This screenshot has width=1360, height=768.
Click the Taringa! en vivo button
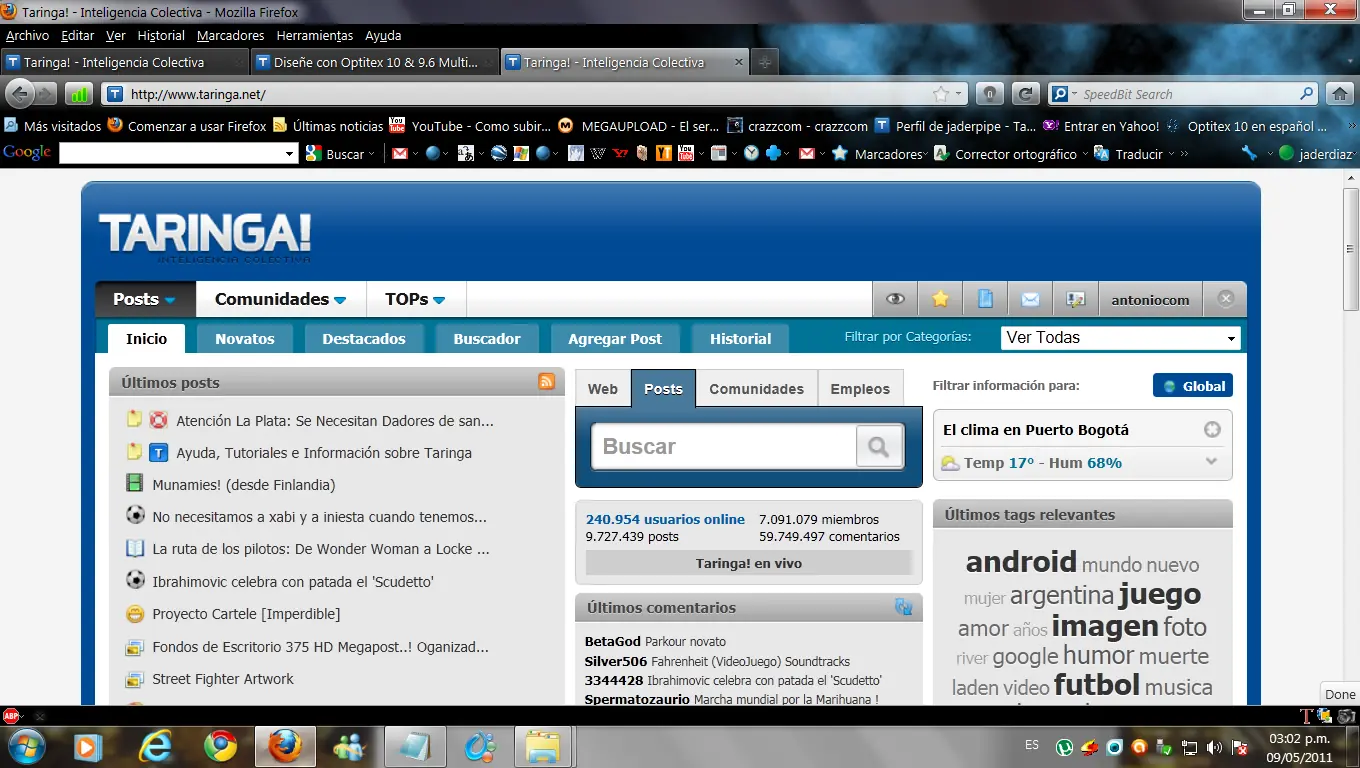click(749, 563)
